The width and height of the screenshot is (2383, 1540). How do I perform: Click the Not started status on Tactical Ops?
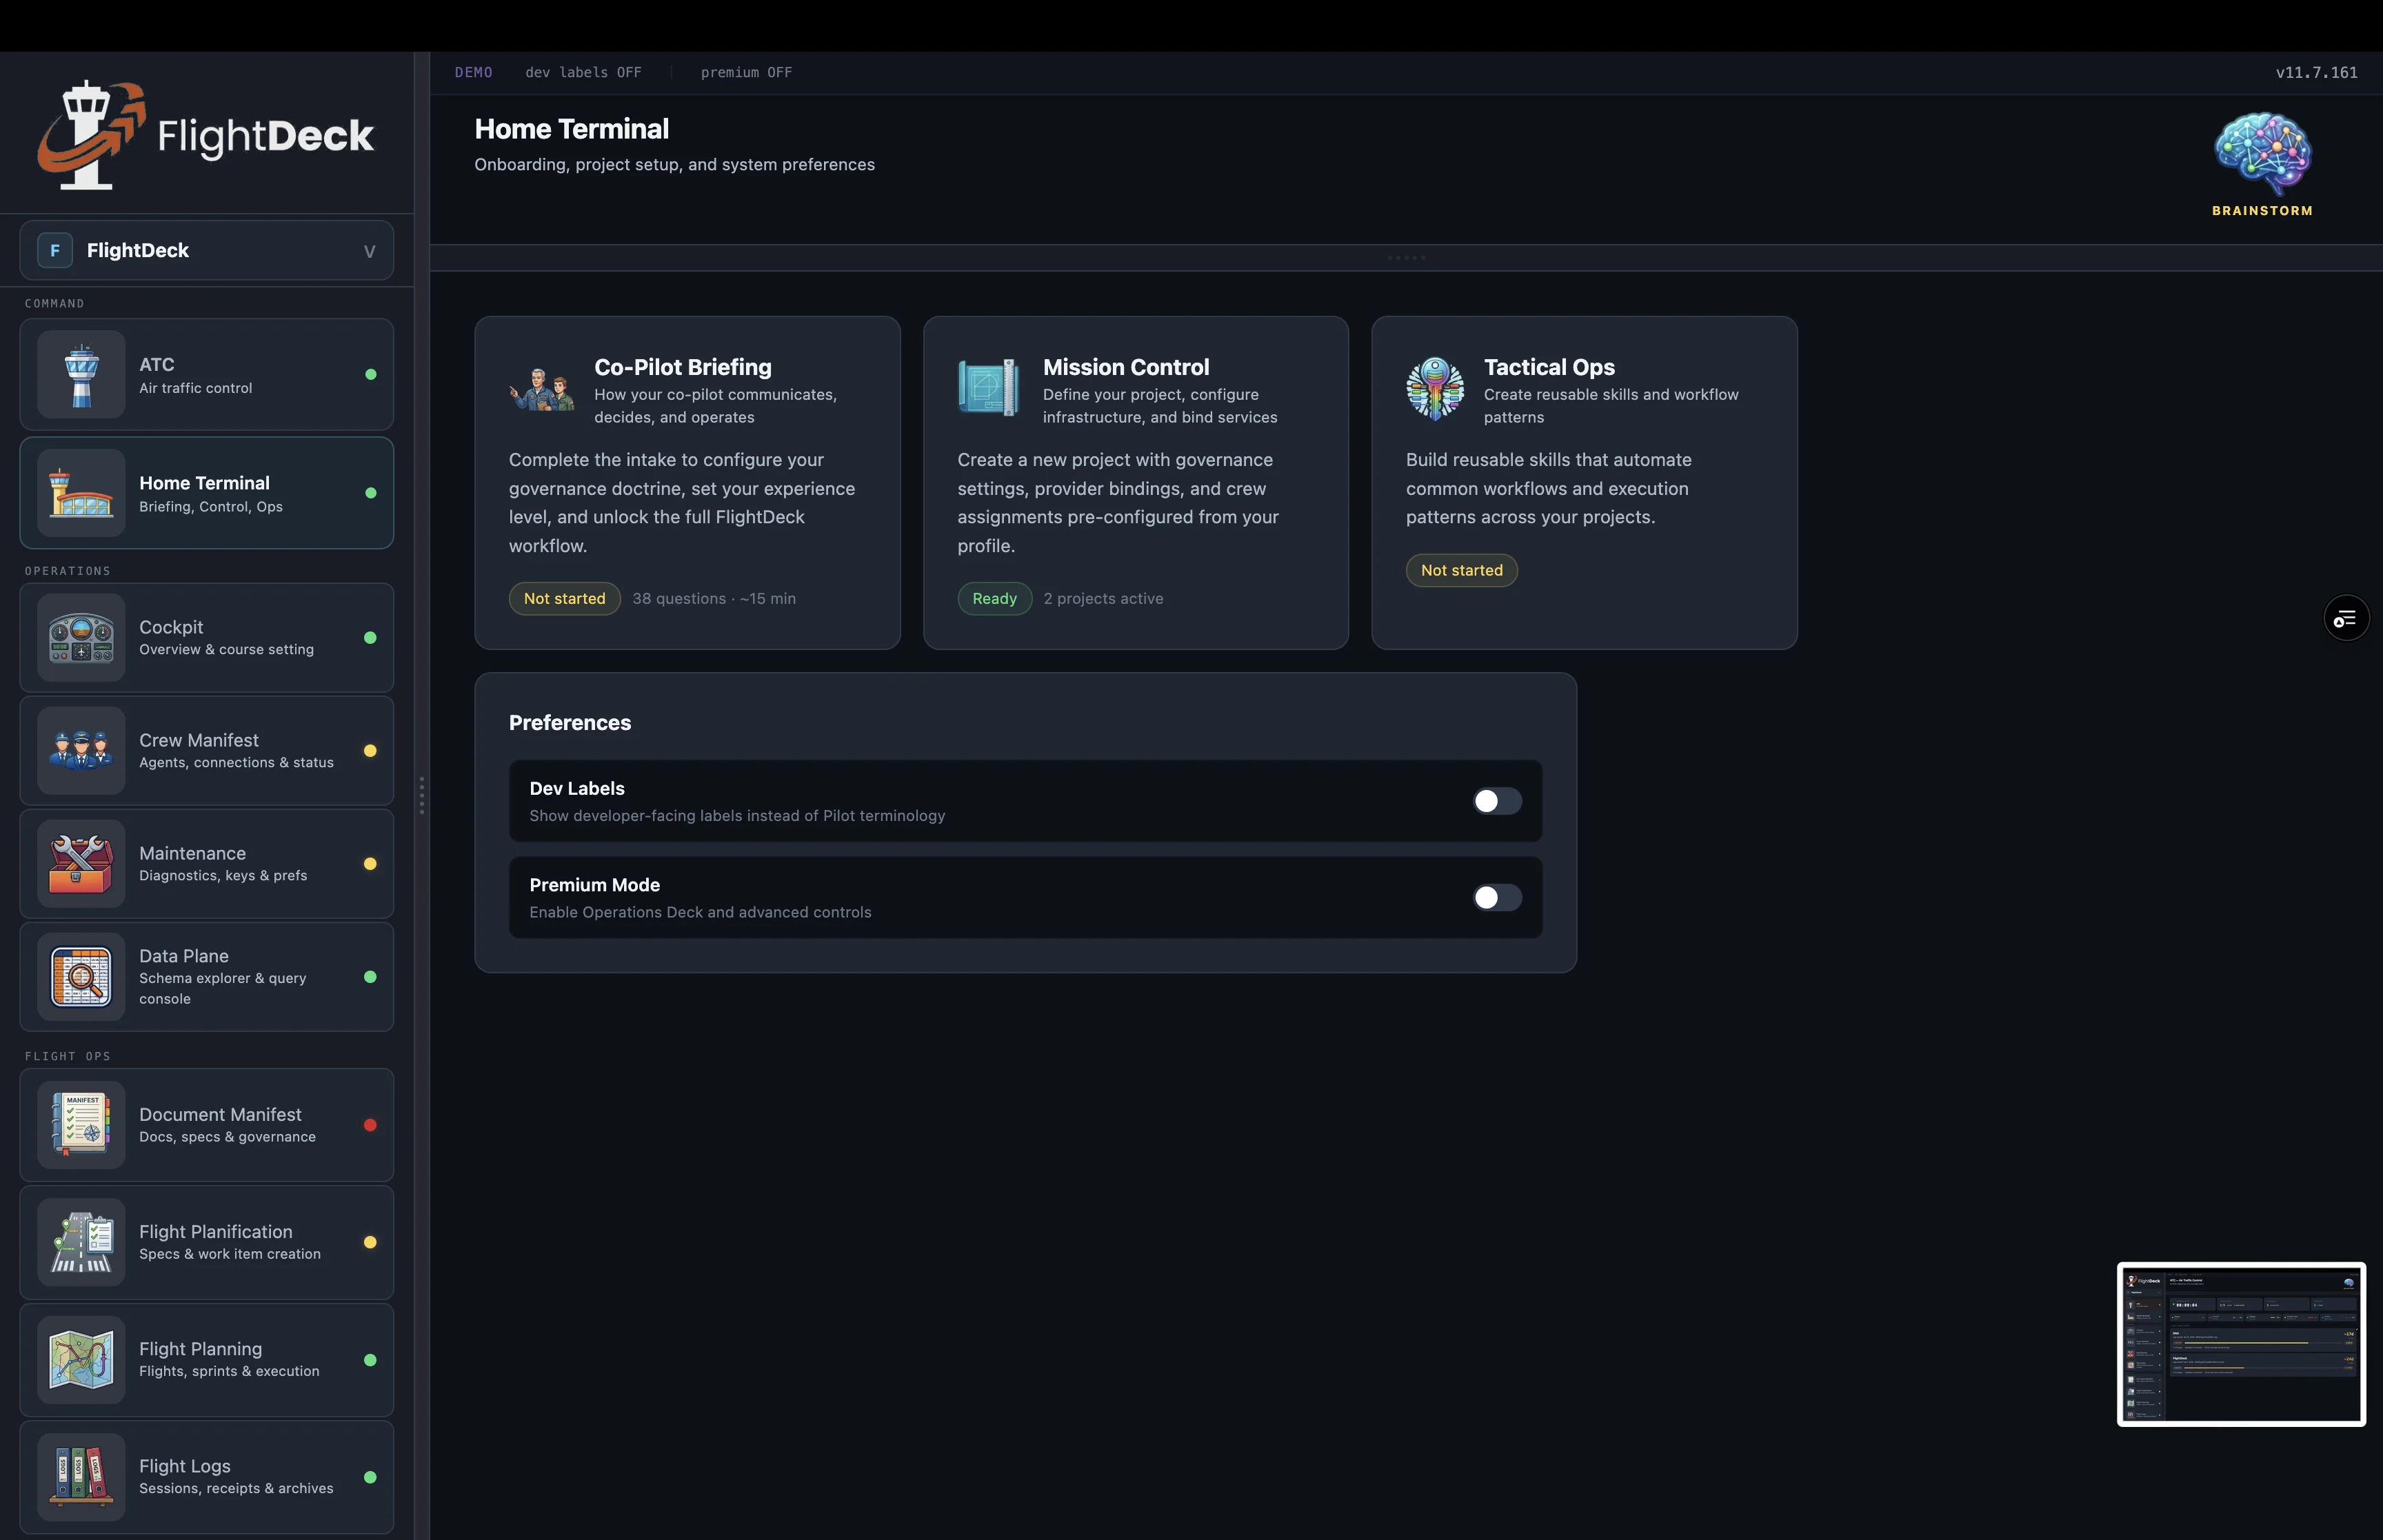pyautogui.click(x=1461, y=570)
